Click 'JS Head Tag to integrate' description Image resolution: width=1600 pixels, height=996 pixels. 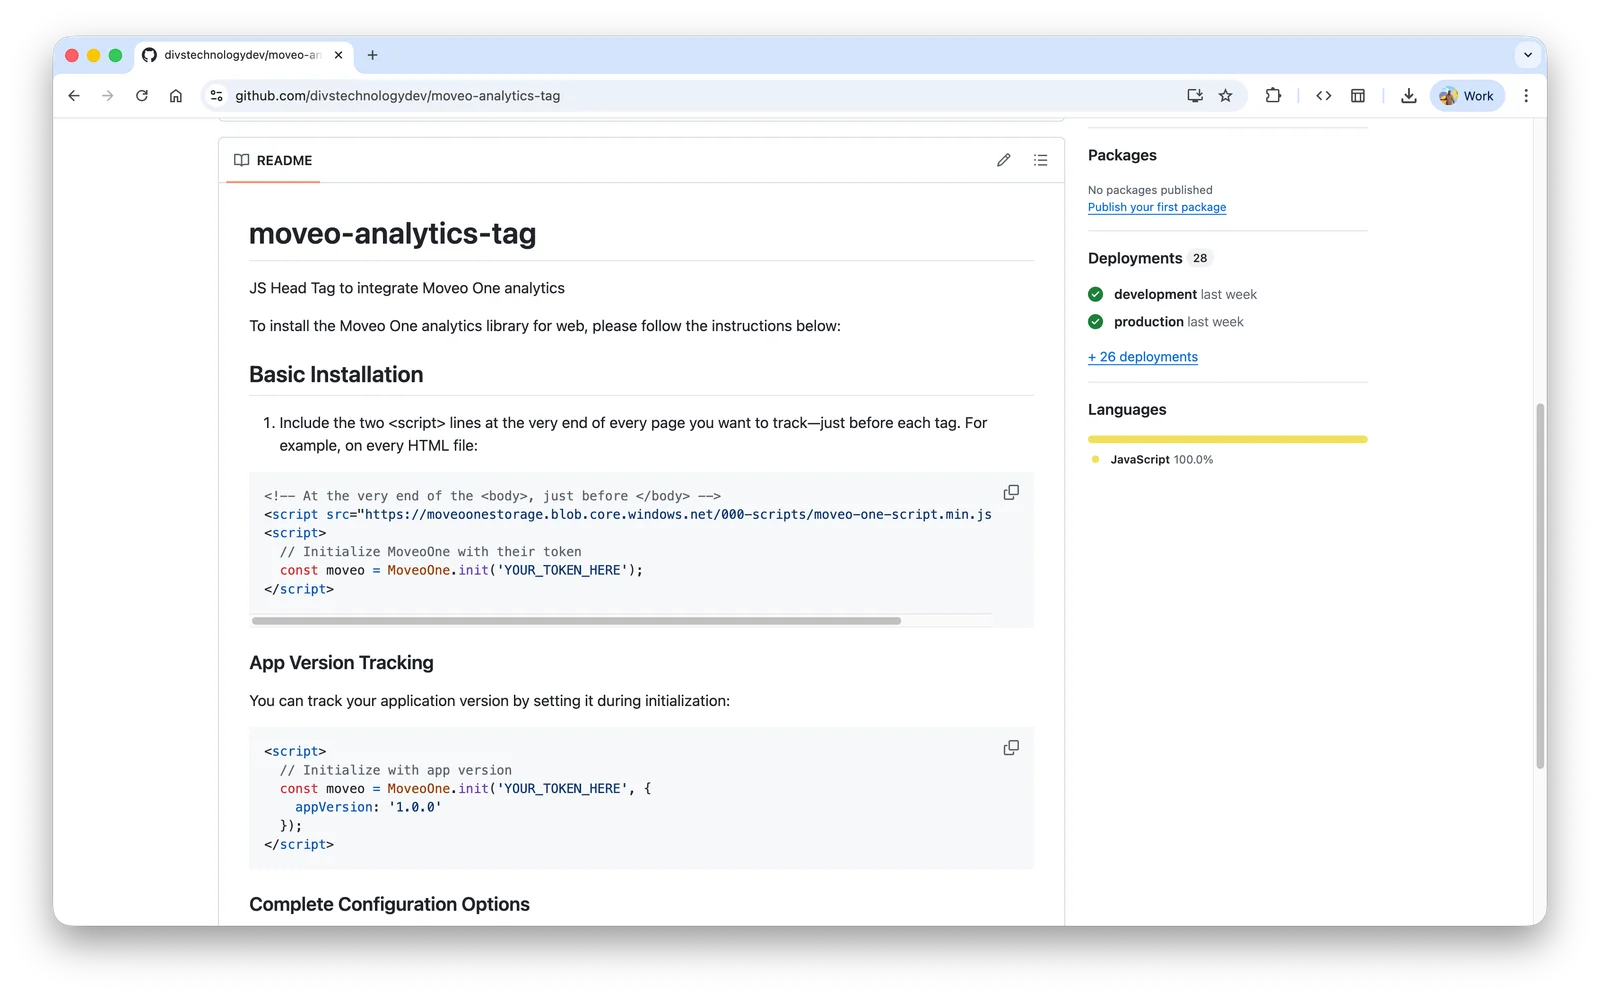pyautogui.click(x=407, y=288)
